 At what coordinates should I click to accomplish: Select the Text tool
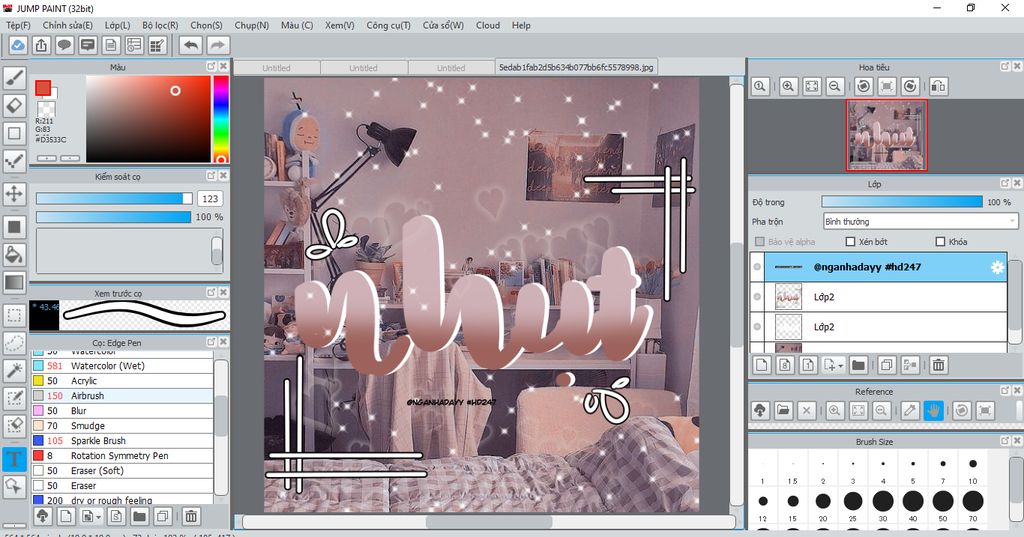pos(14,459)
